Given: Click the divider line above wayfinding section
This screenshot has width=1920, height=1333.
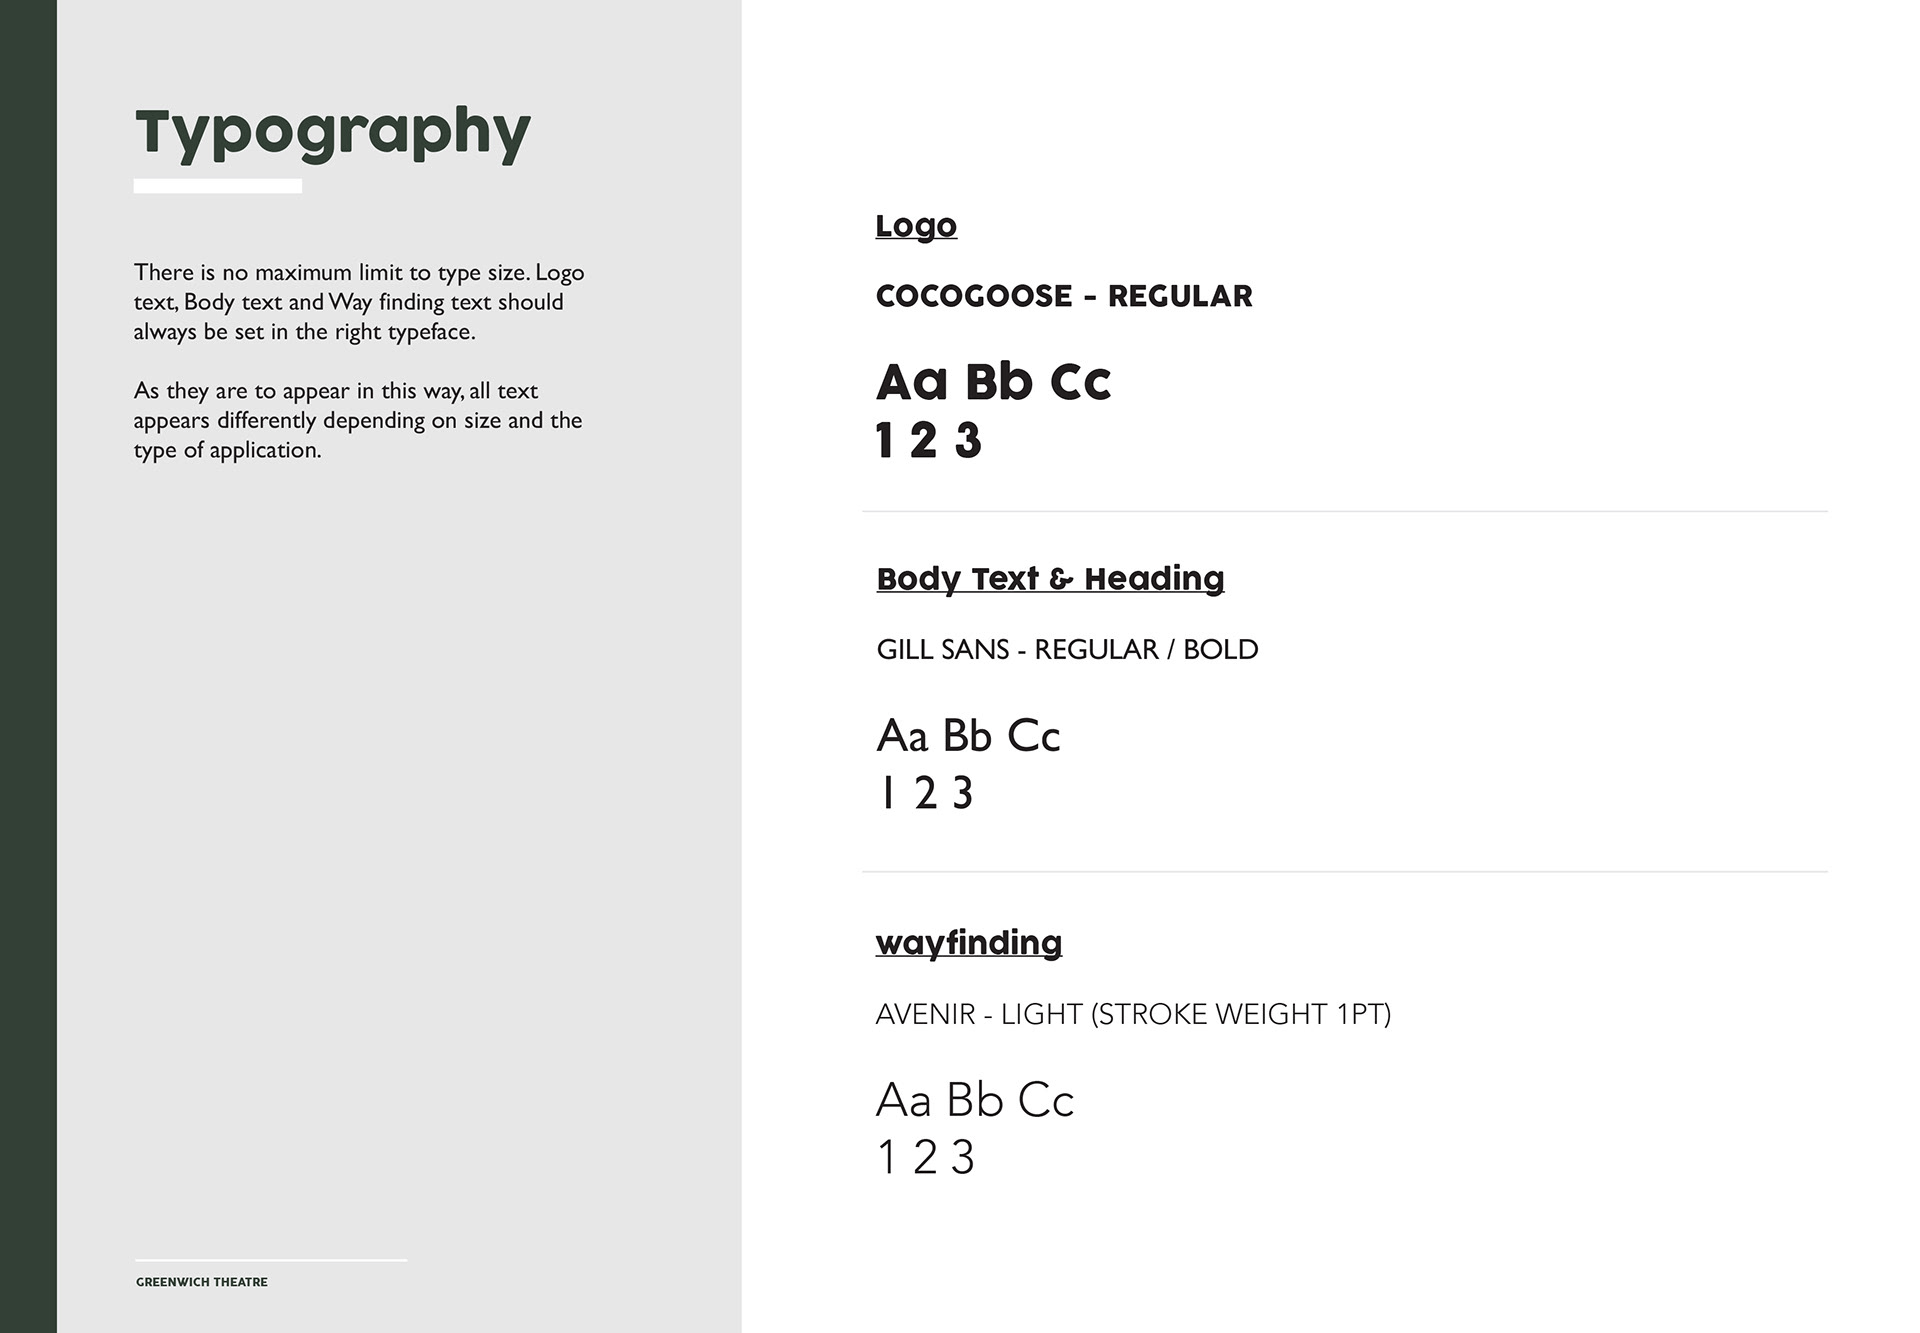Looking at the screenshot, I should pos(1345,871).
